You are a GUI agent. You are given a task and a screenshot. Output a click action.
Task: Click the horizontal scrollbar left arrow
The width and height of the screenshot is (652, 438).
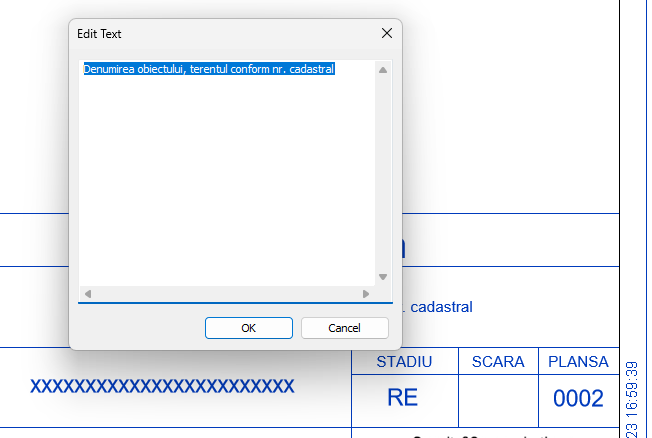[88, 294]
